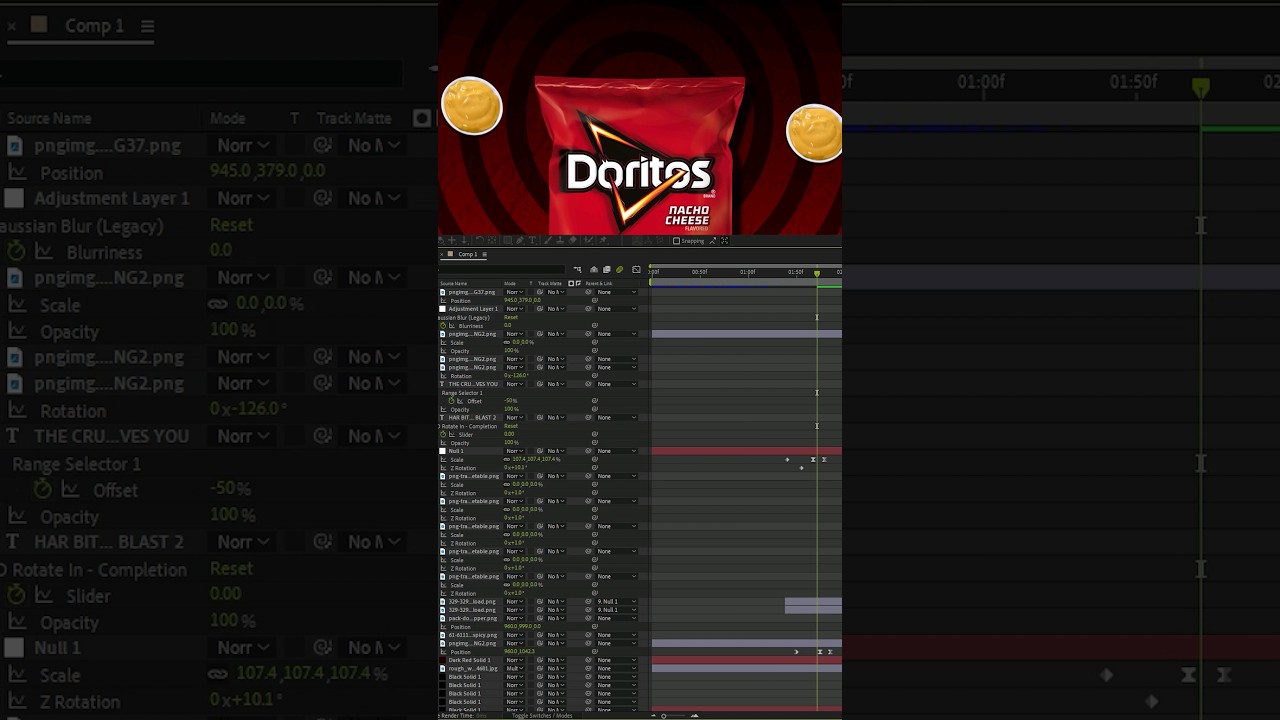Click the Mode column header

(x=509, y=283)
